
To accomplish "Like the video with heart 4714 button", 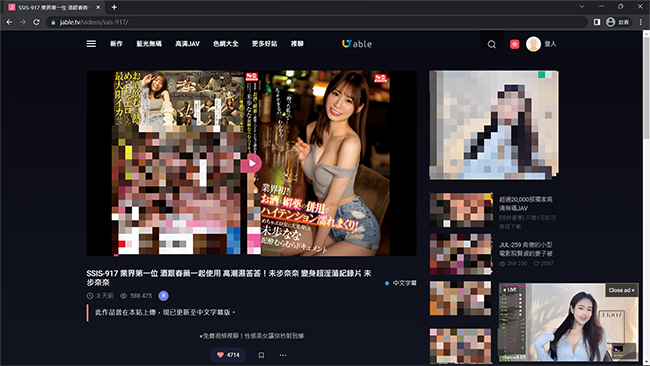I will click(x=228, y=355).
